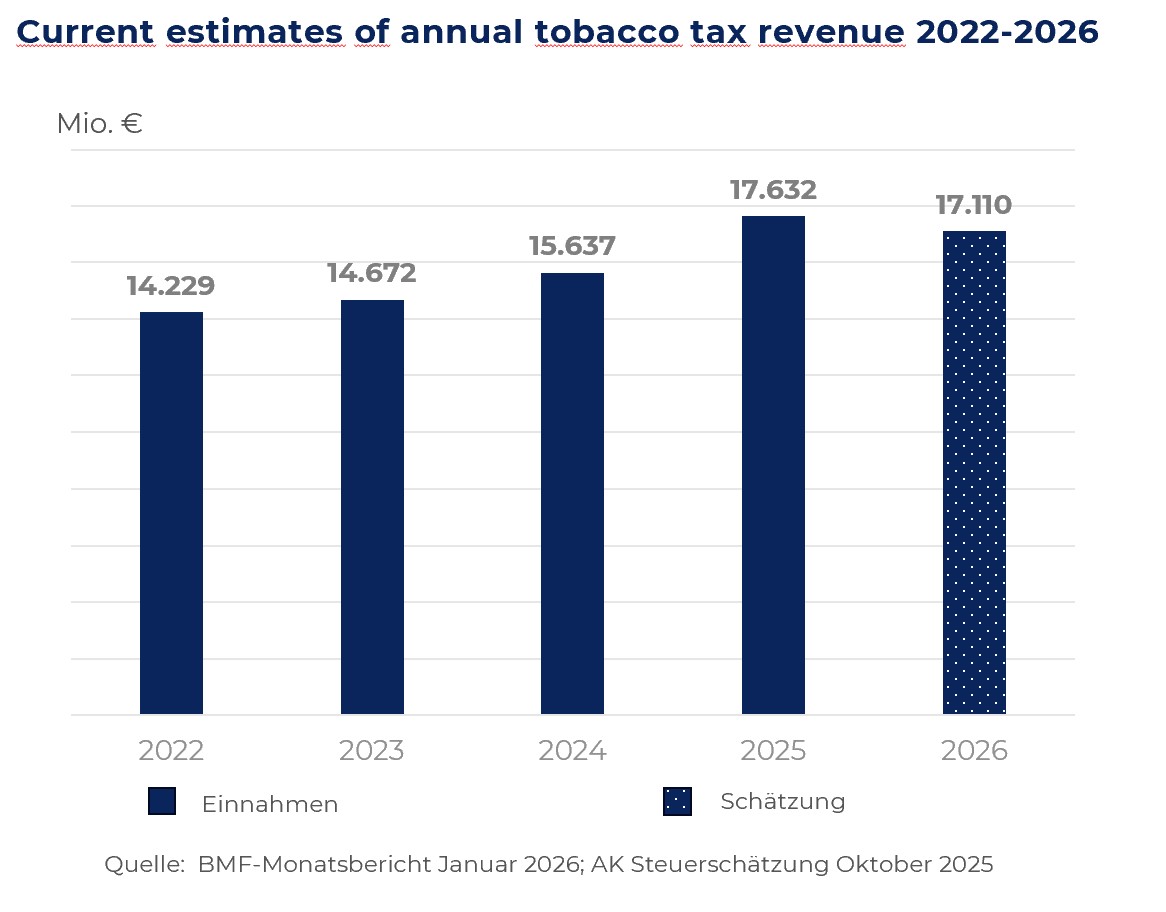The width and height of the screenshot is (1166, 912).
Task: Click the chart title heading
Action: (x=557, y=32)
